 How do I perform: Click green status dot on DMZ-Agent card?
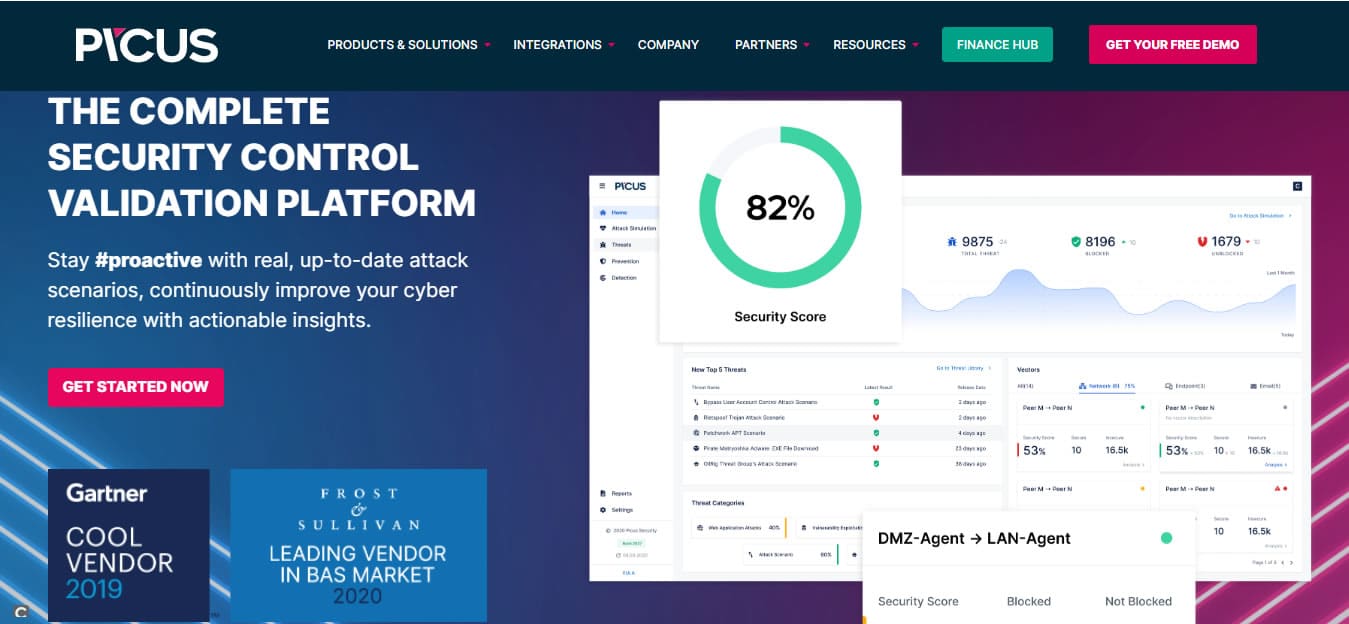[1166, 538]
